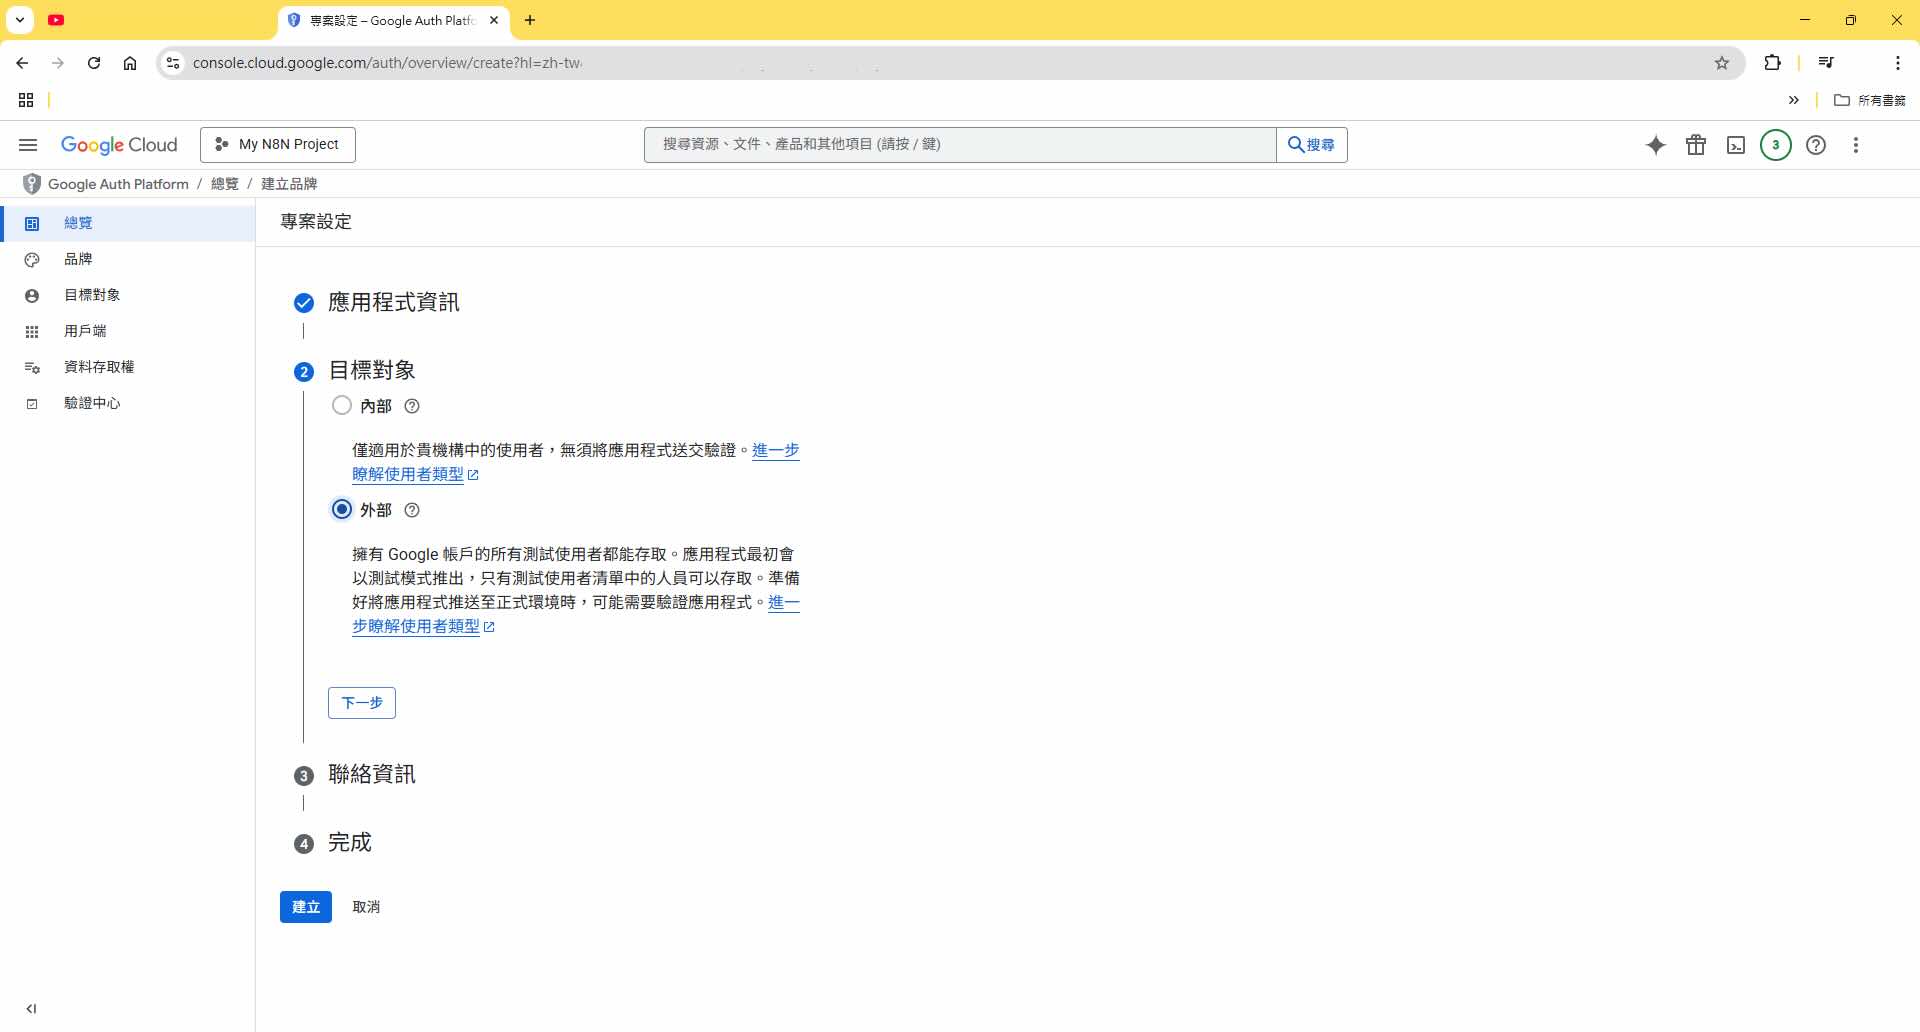Click the address bar URL field
This screenshot has height=1032, width=1920.
(600, 62)
